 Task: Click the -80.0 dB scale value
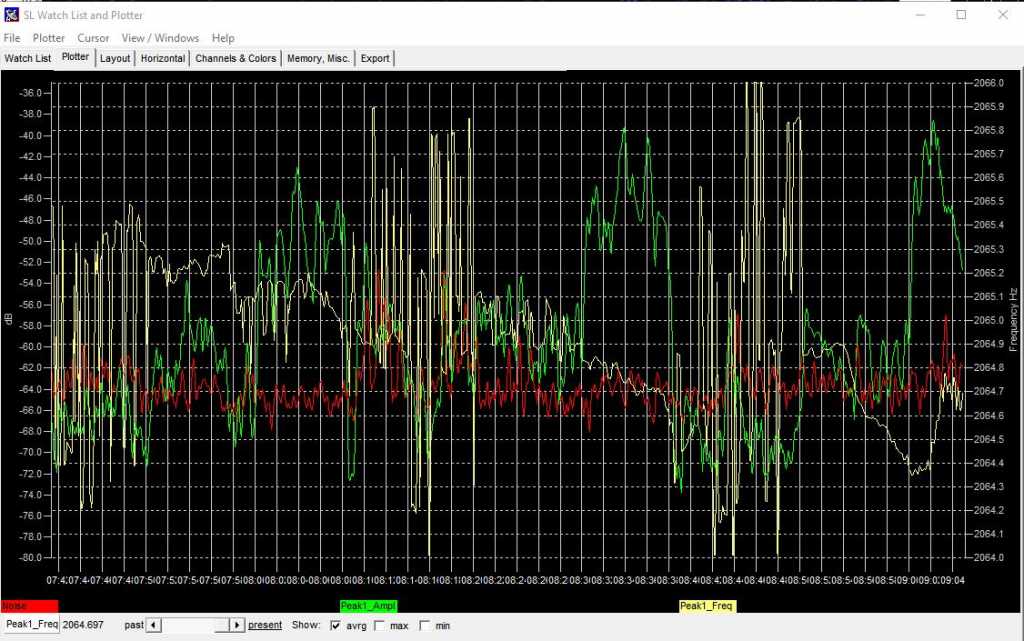[x=31, y=557]
